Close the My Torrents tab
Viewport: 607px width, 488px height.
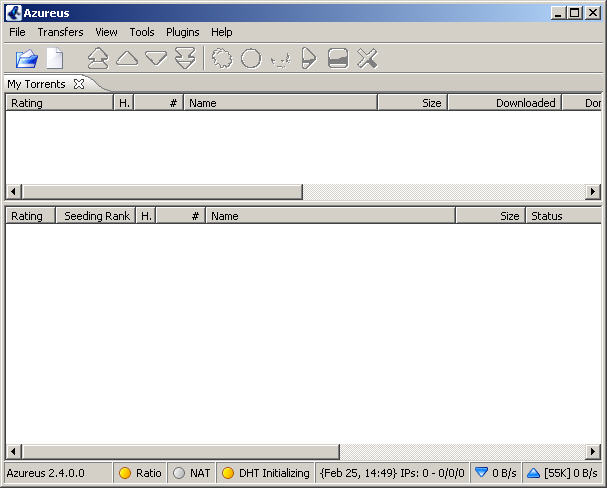(x=79, y=84)
